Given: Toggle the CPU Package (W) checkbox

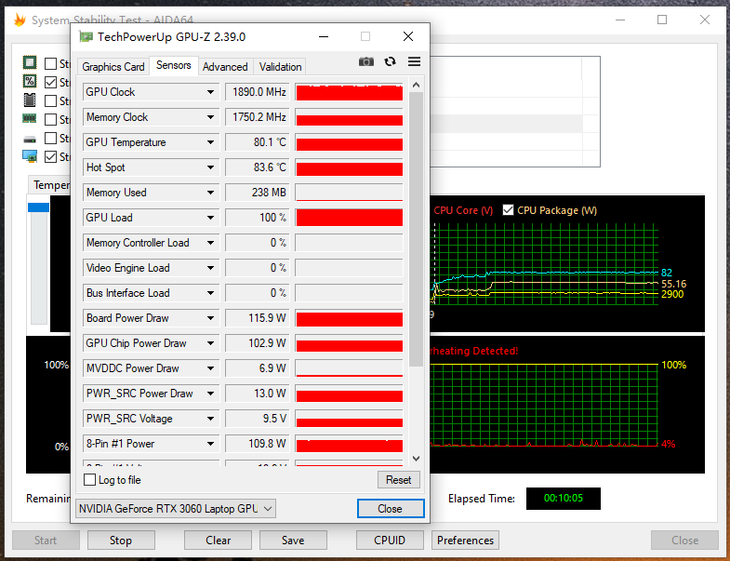Looking at the screenshot, I should [508, 210].
